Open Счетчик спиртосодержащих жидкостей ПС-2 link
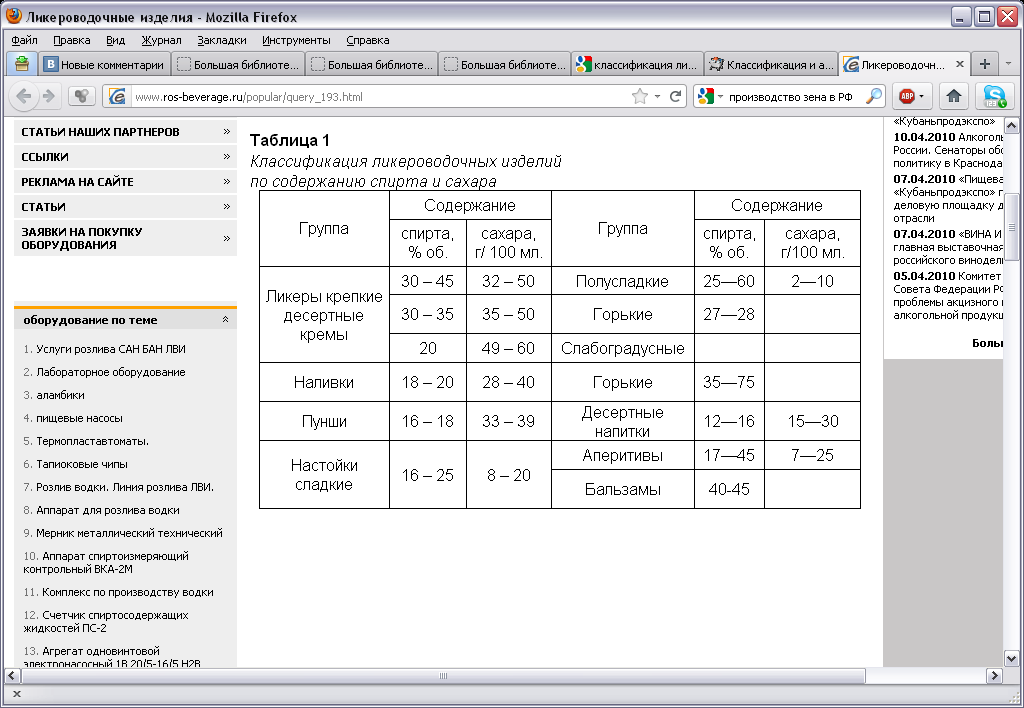The height and width of the screenshot is (708, 1024). pyautogui.click(x=106, y=622)
